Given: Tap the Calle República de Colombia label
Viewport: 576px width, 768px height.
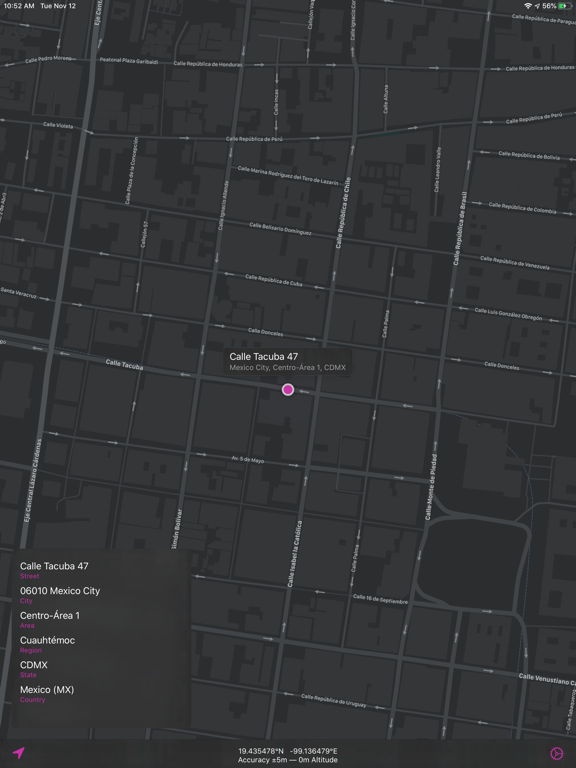Looking at the screenshot, I should 522,208.
